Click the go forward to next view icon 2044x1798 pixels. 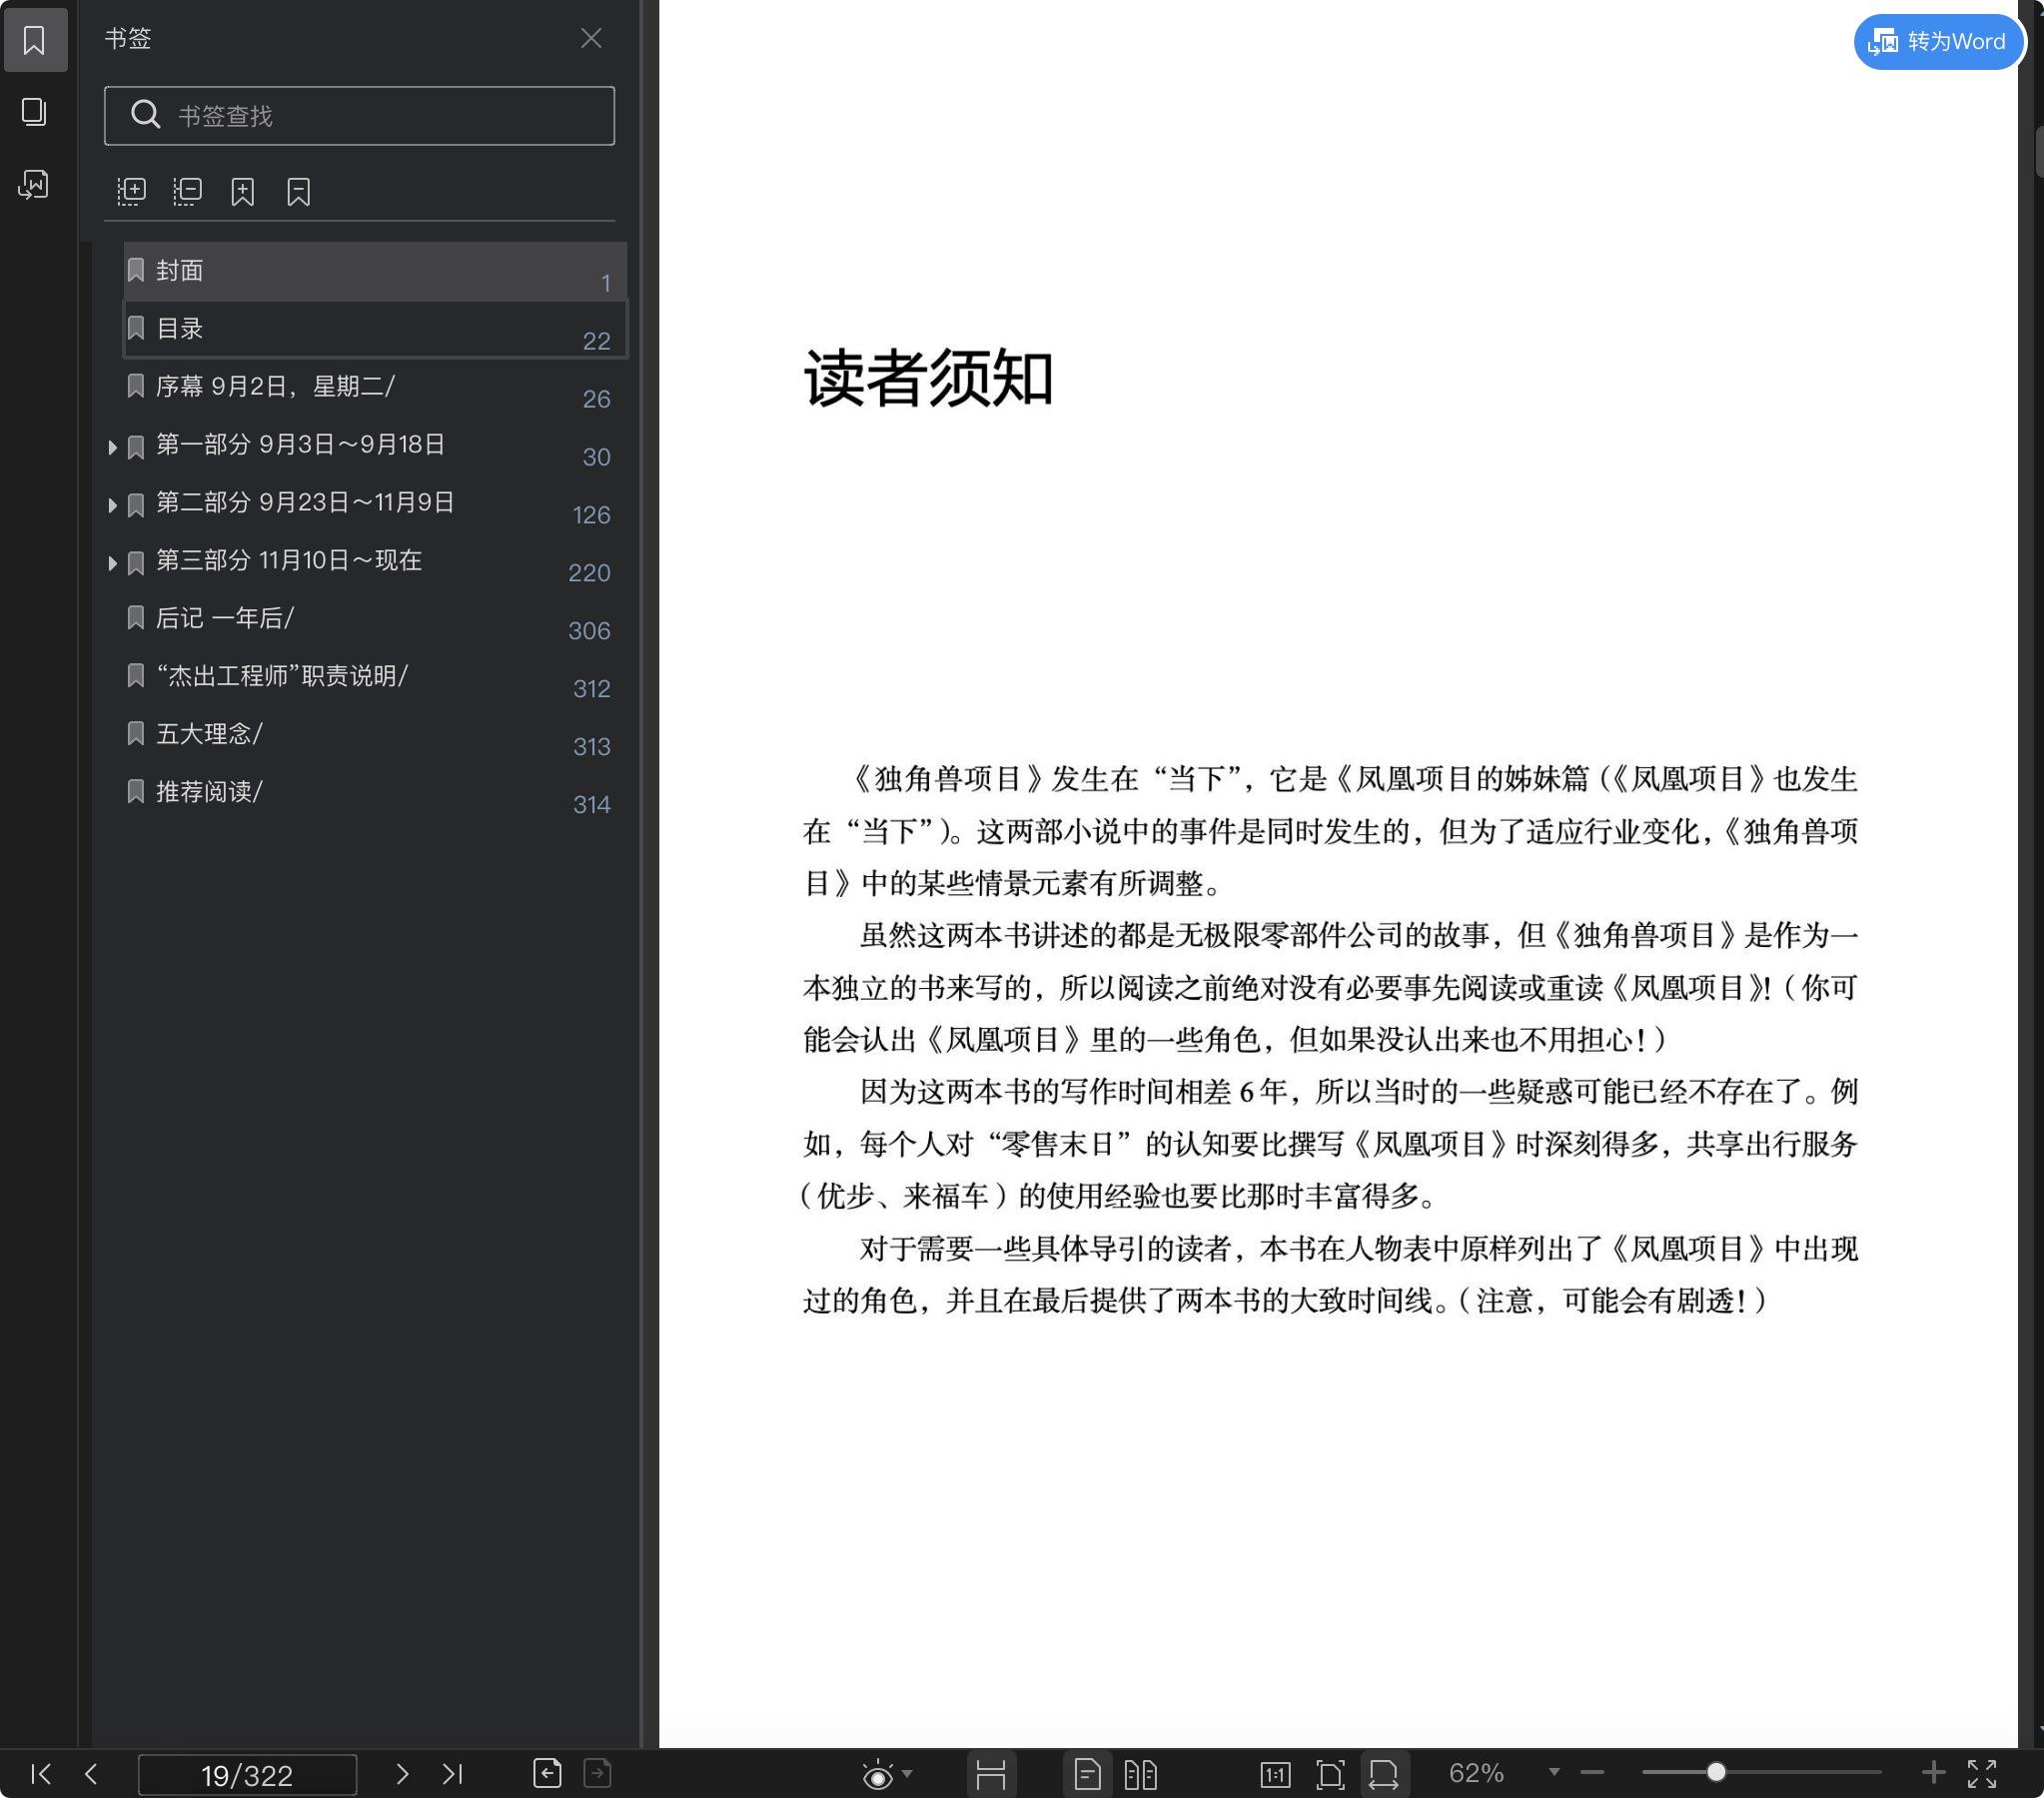tap(597, 1773)
